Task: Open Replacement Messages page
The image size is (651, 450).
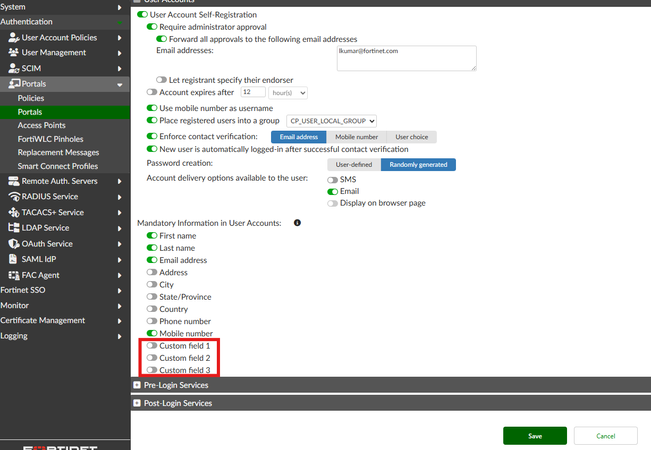Action: coord(58,153)
